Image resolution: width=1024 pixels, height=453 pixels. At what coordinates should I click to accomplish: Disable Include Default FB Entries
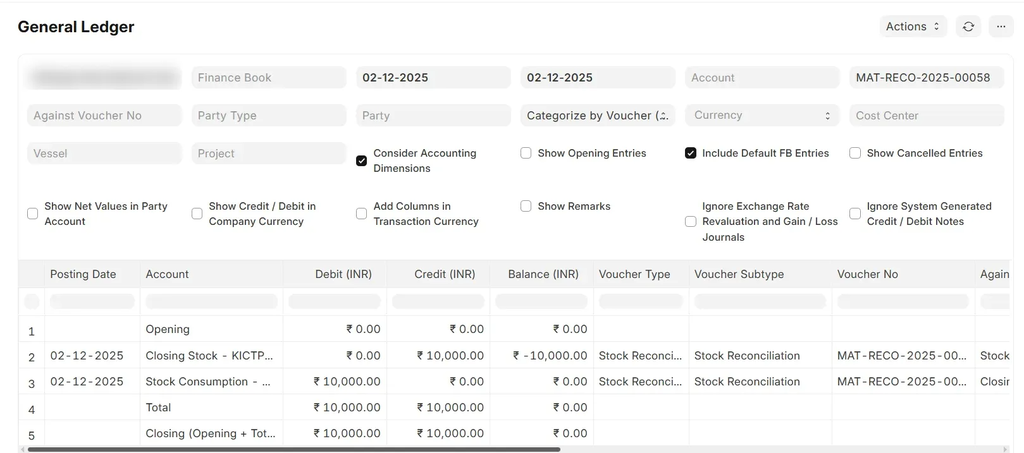point(690,154)
